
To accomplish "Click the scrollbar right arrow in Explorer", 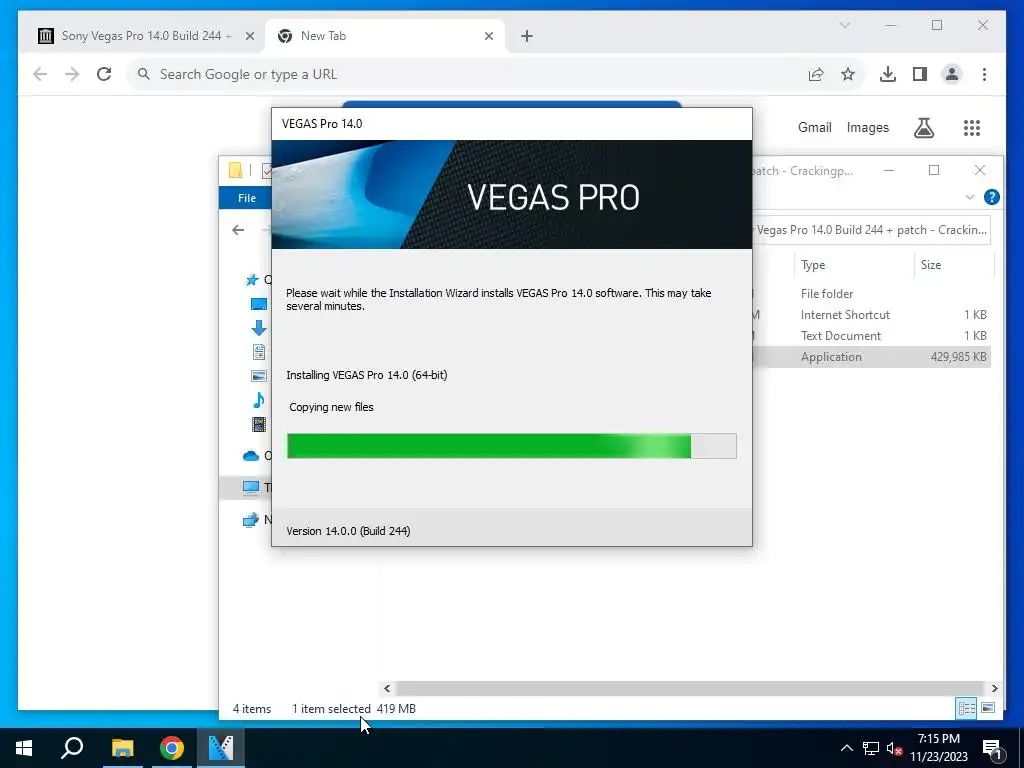I will tap(994, 688).
